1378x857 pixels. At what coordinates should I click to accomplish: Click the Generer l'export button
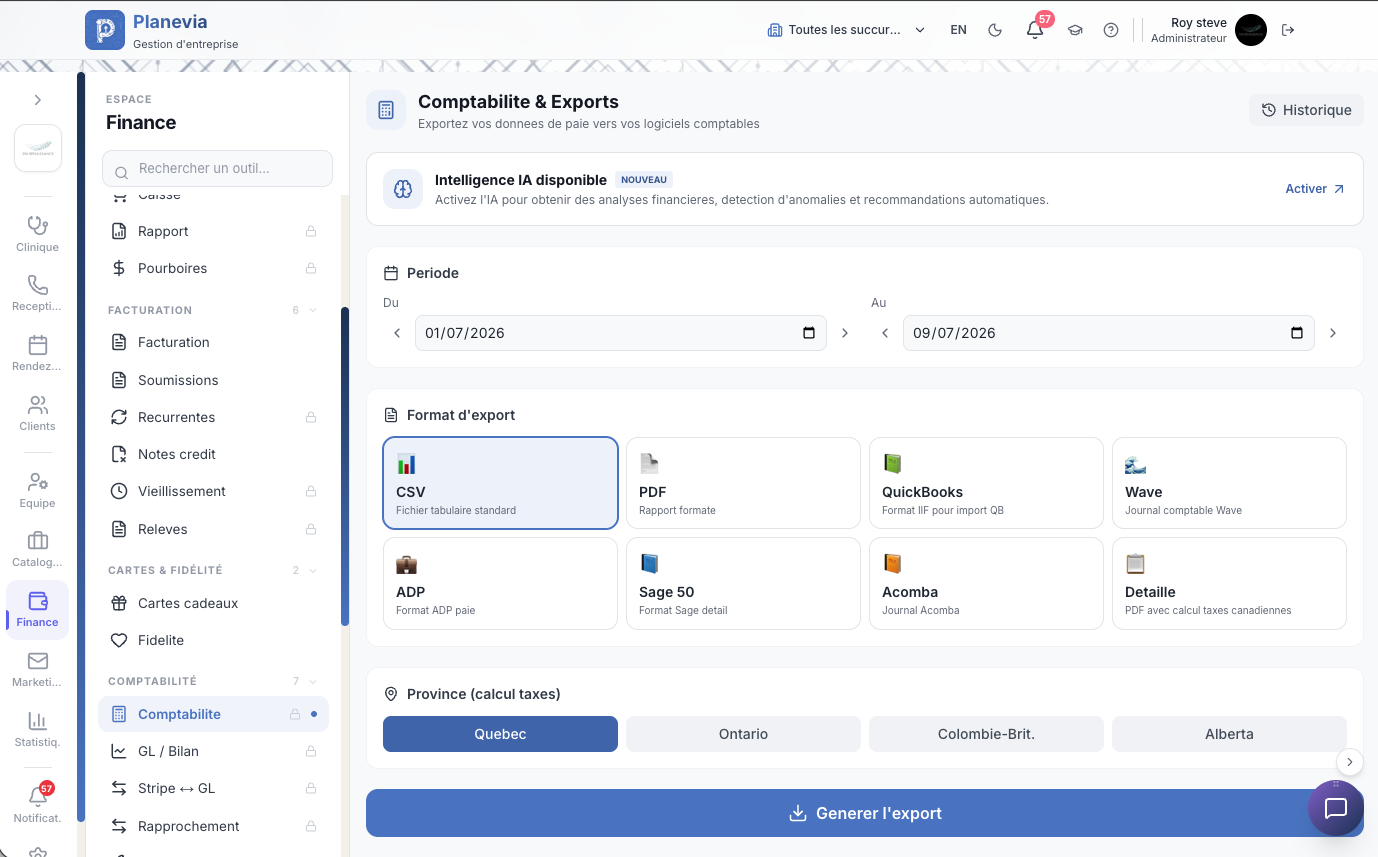865,813
